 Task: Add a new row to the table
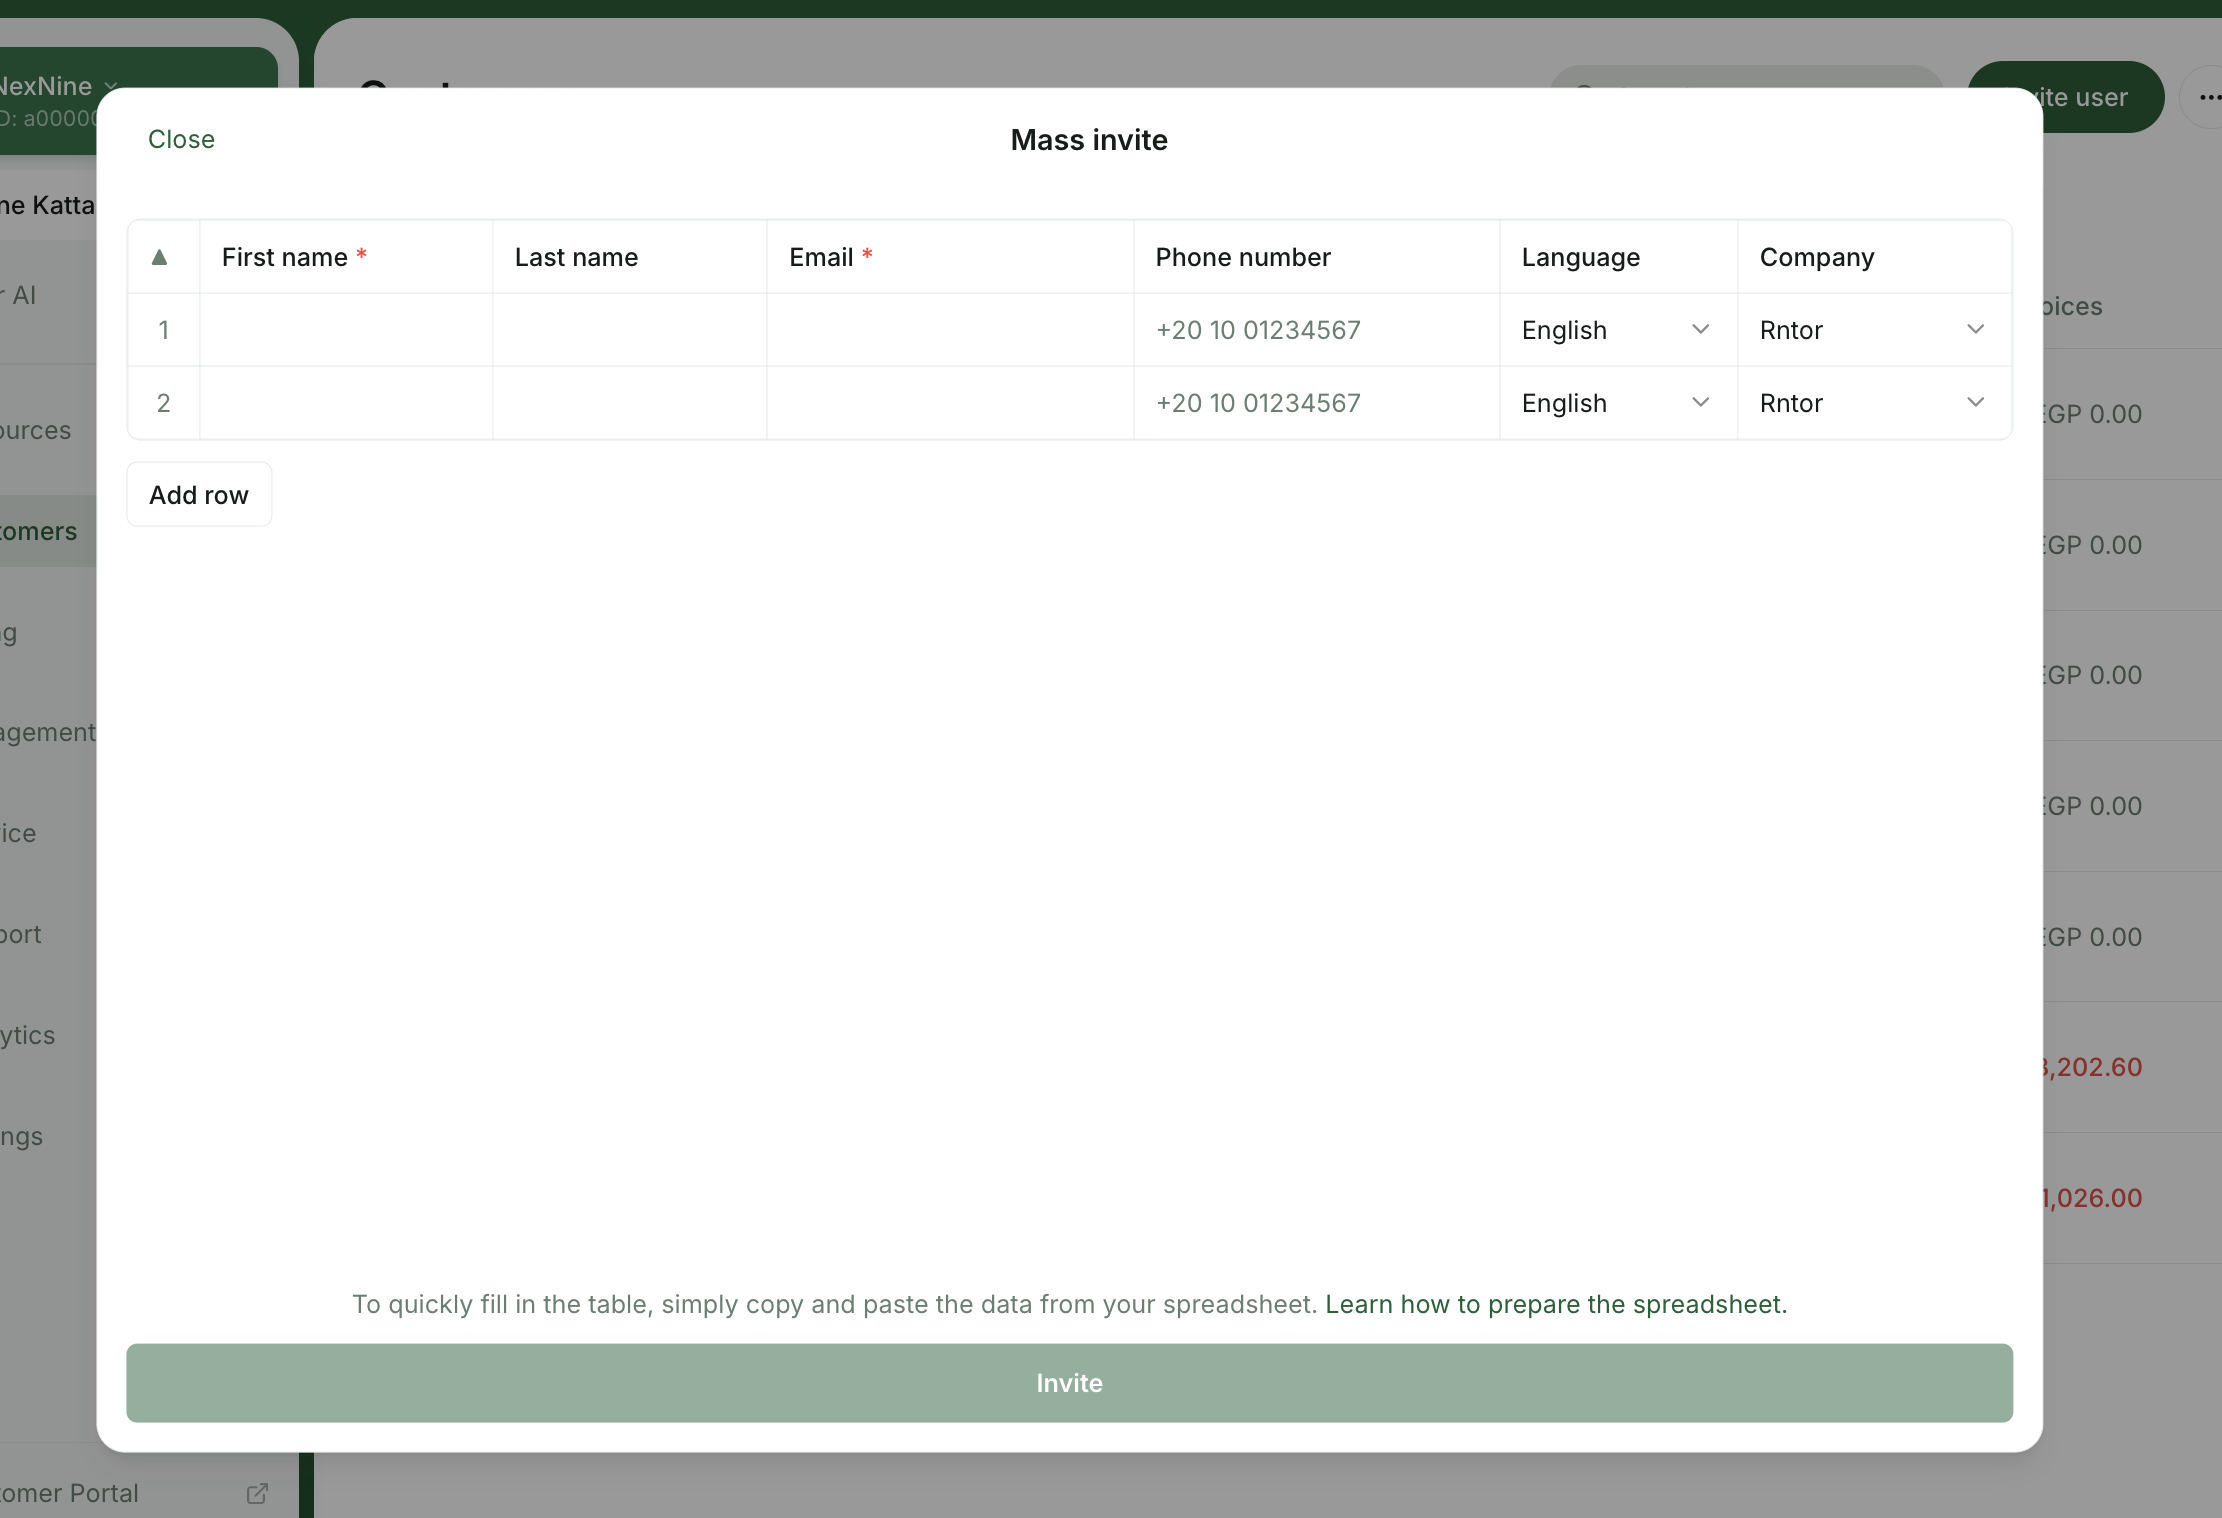[x=199, y=495]
